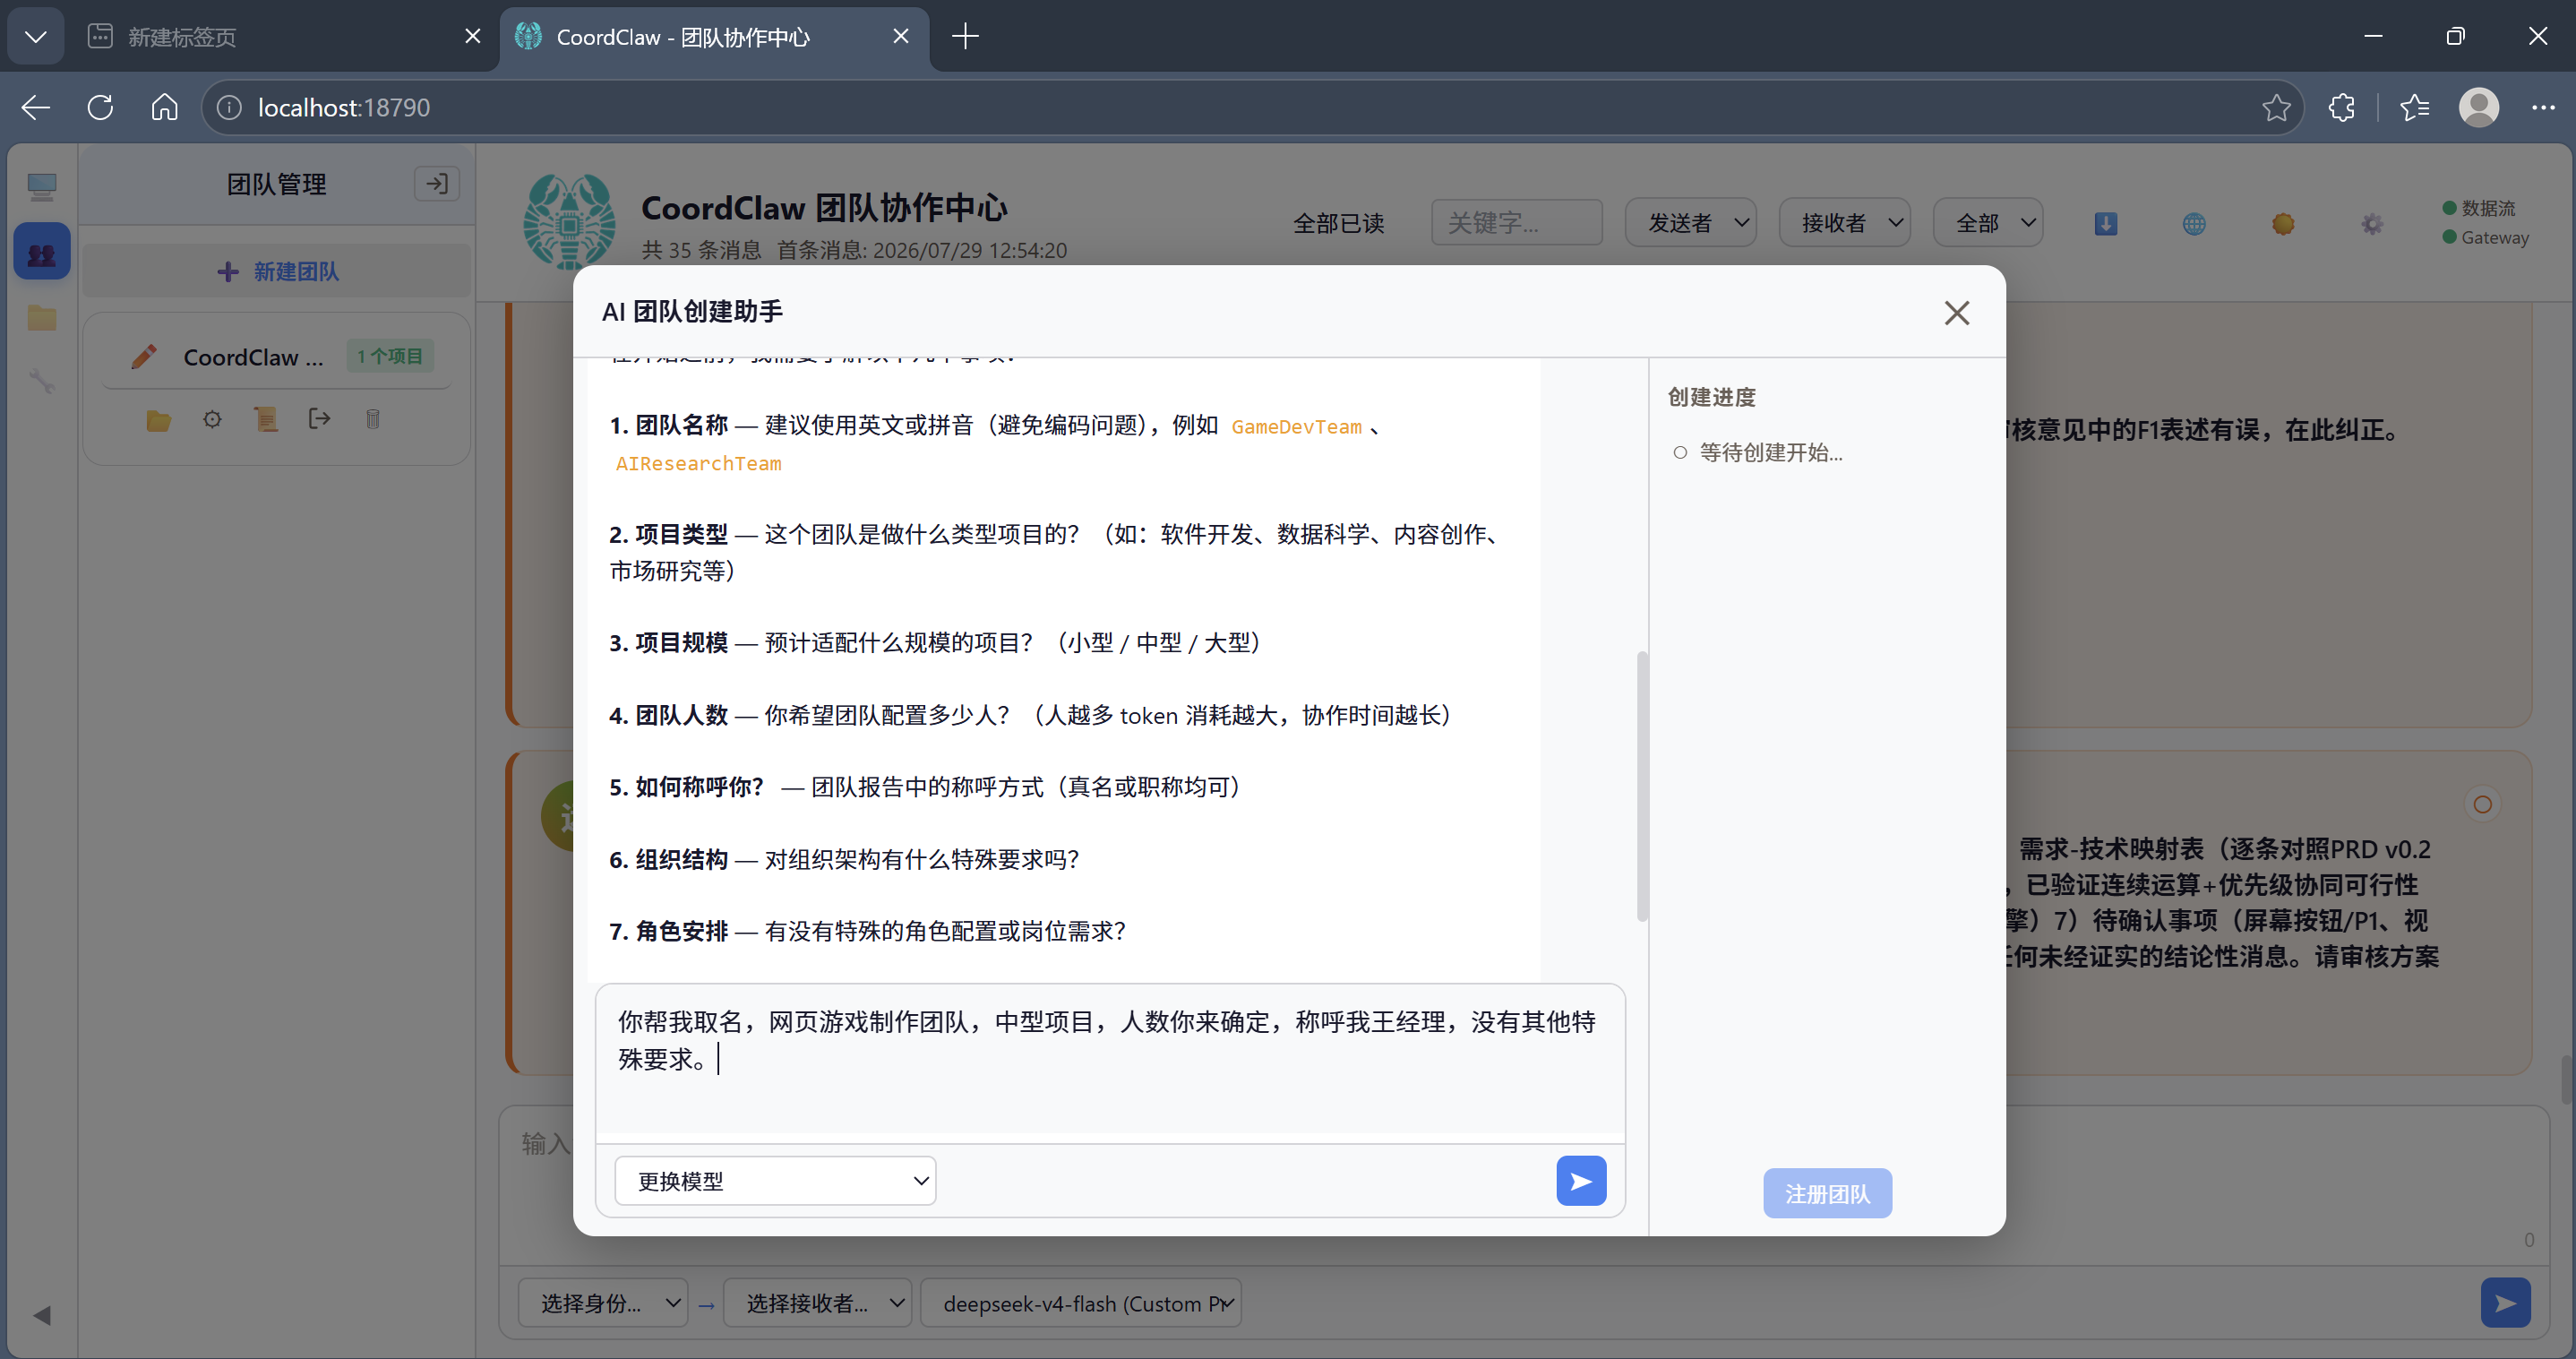Click the Gateway status indicator

[x=2486, y=238]
